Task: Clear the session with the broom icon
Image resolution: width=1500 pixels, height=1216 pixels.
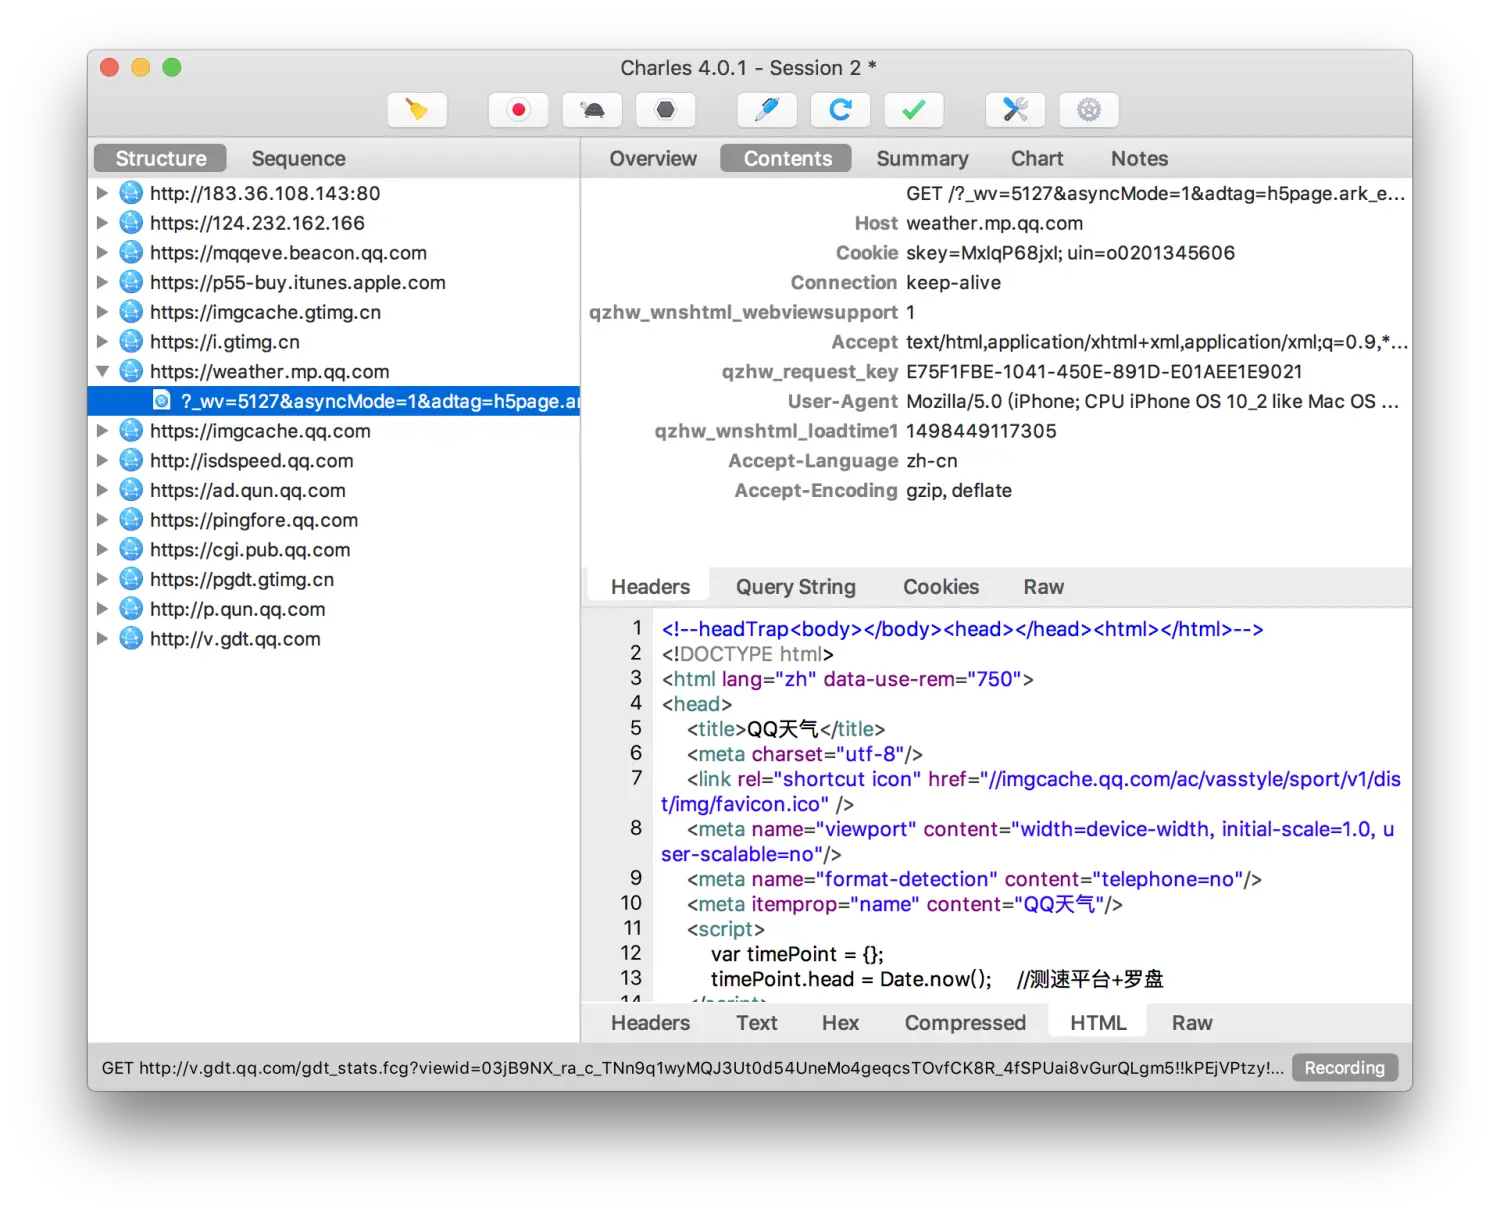Action: [417, 110]
